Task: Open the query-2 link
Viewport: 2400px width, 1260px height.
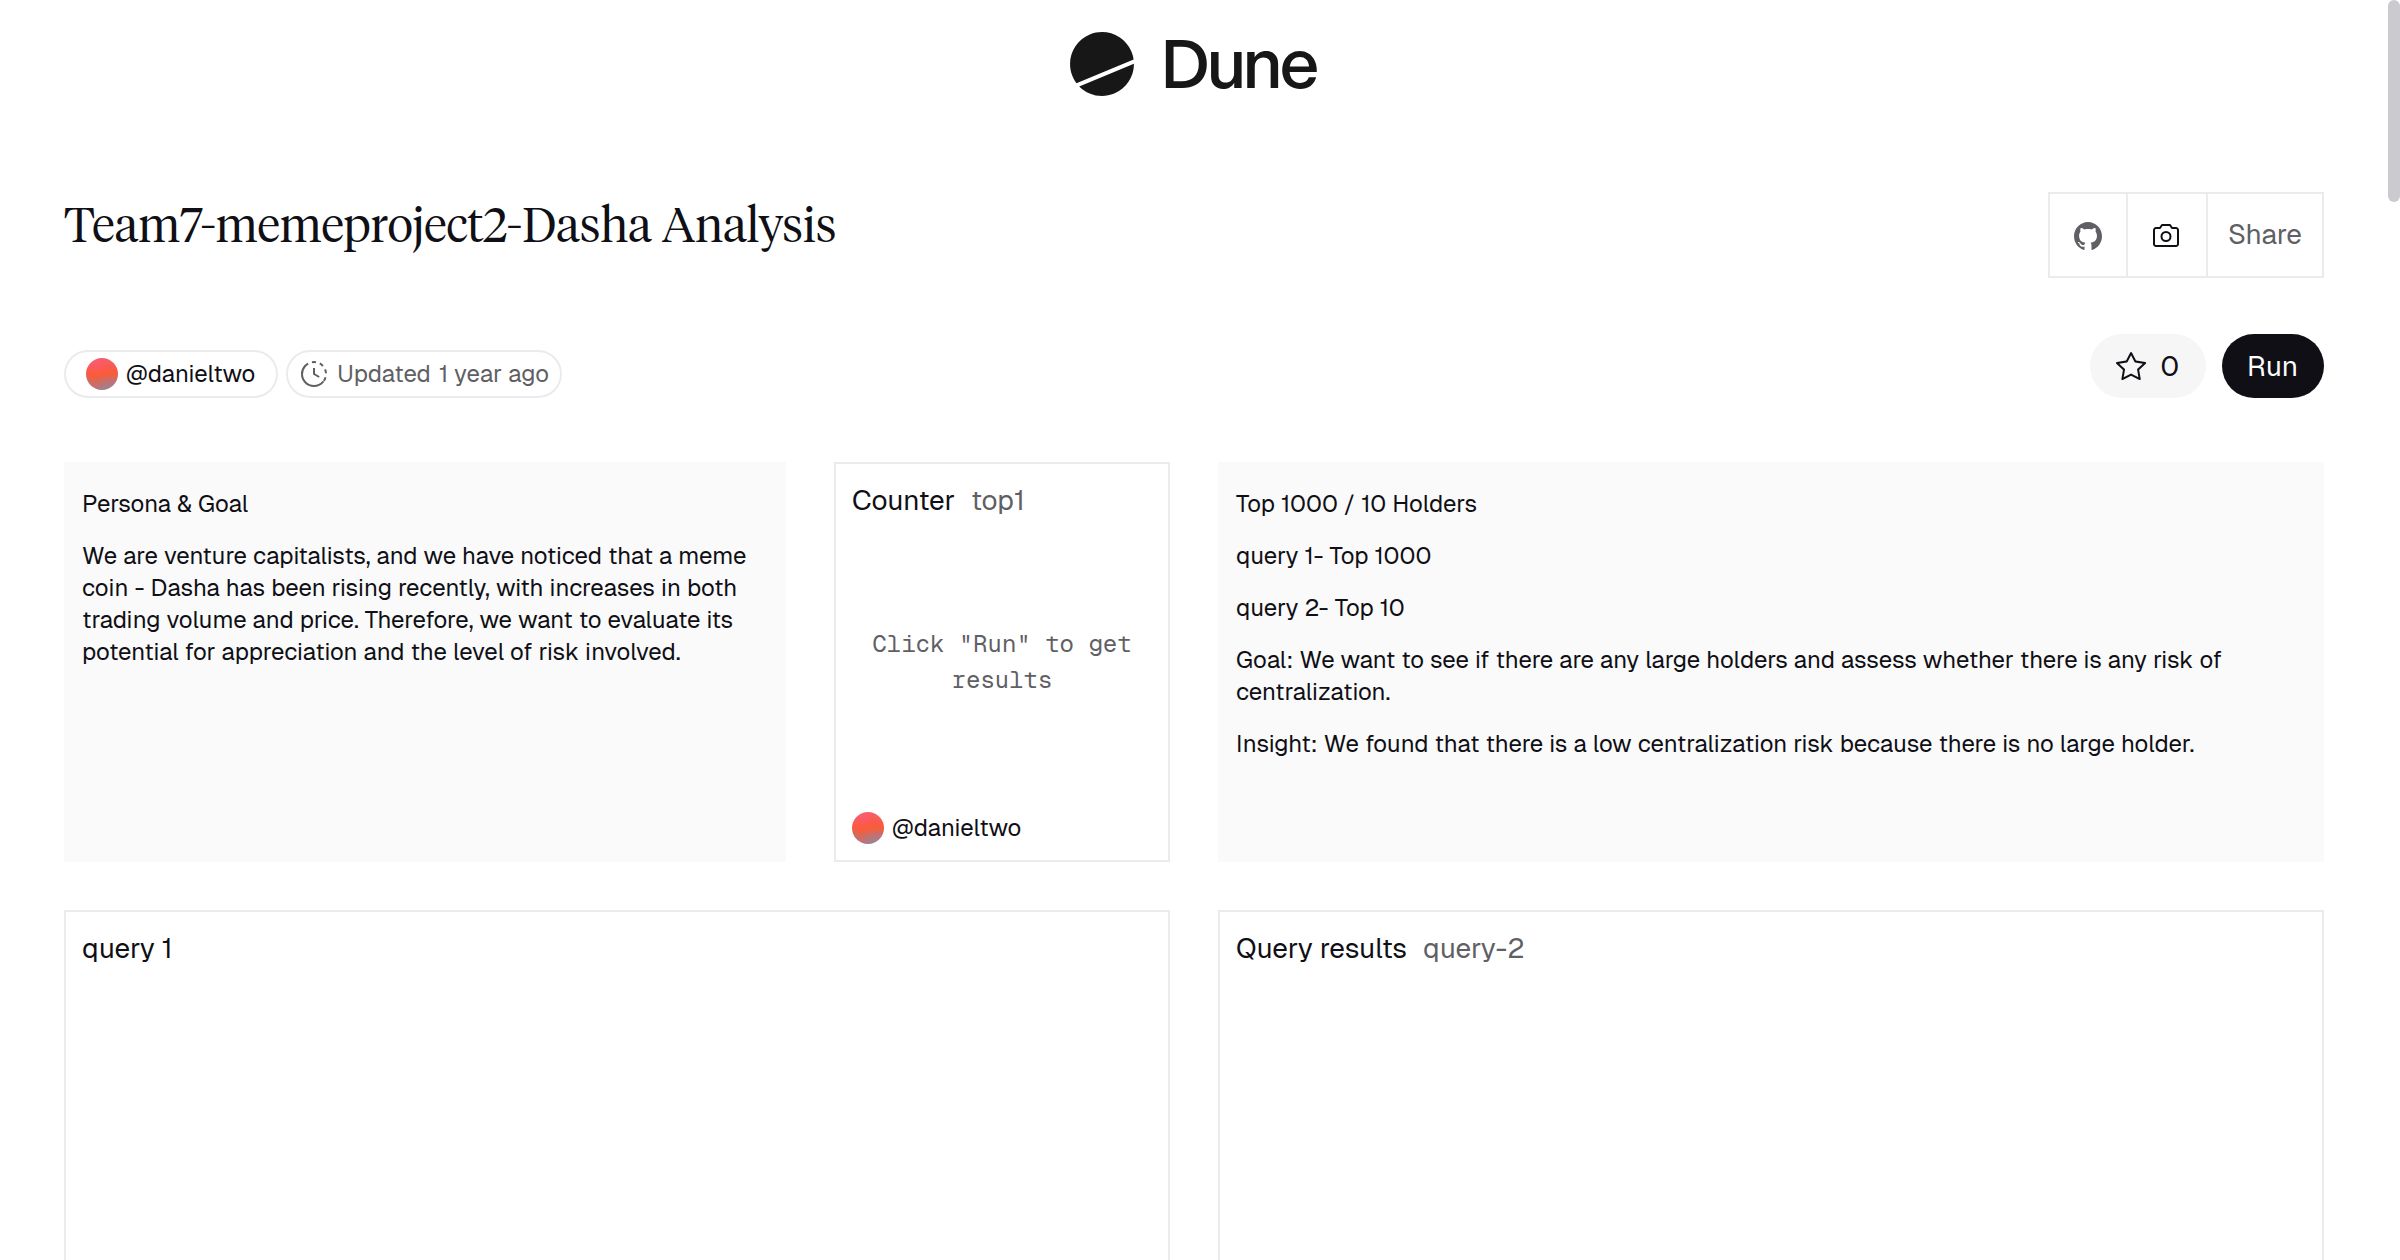Action: (x=1472, y=949)
